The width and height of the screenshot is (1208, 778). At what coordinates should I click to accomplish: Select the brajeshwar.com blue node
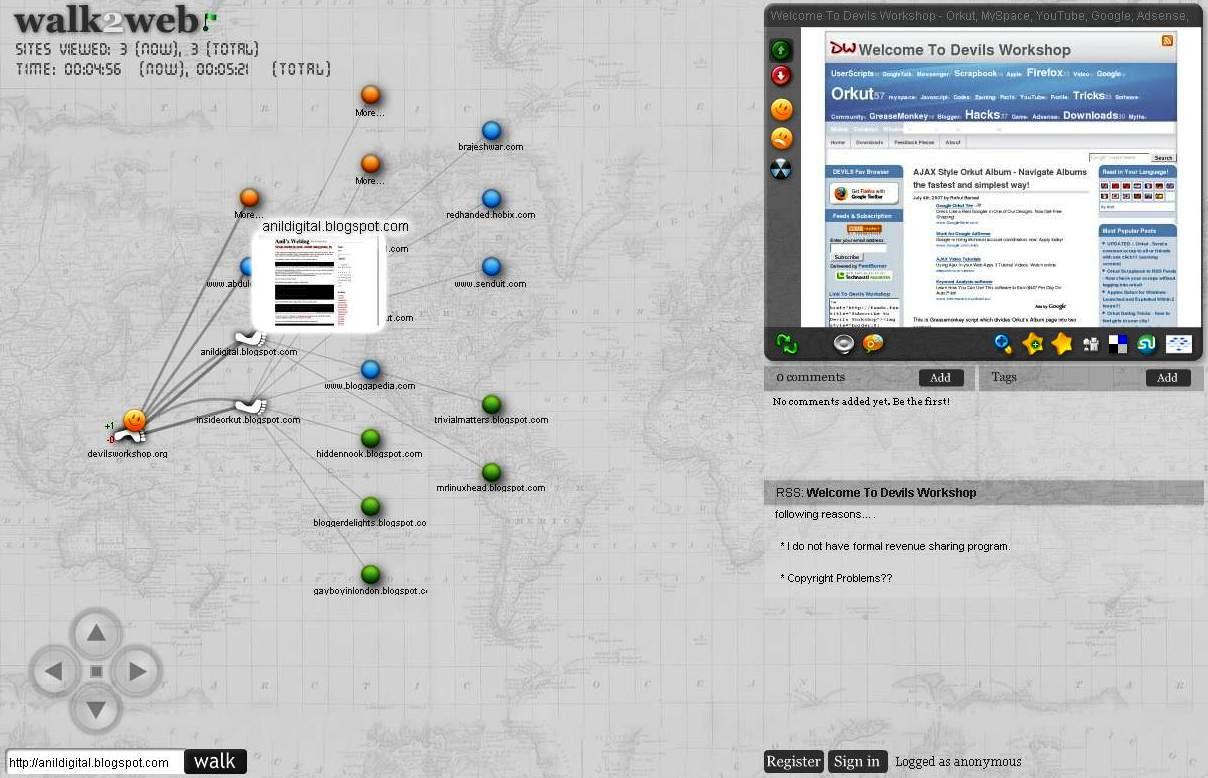[491, 130]
